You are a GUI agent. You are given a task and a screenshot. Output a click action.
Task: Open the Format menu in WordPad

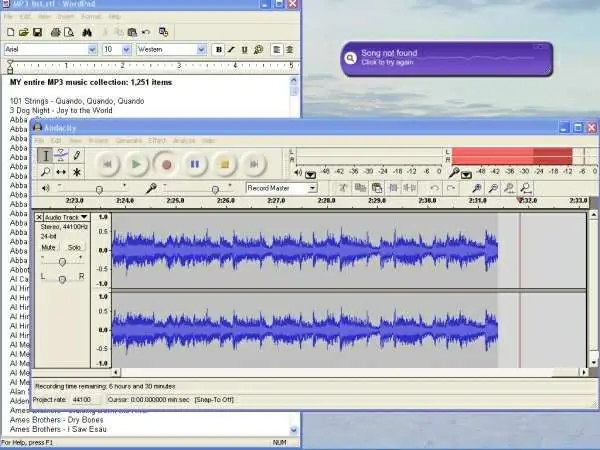(x=91, y=16)
